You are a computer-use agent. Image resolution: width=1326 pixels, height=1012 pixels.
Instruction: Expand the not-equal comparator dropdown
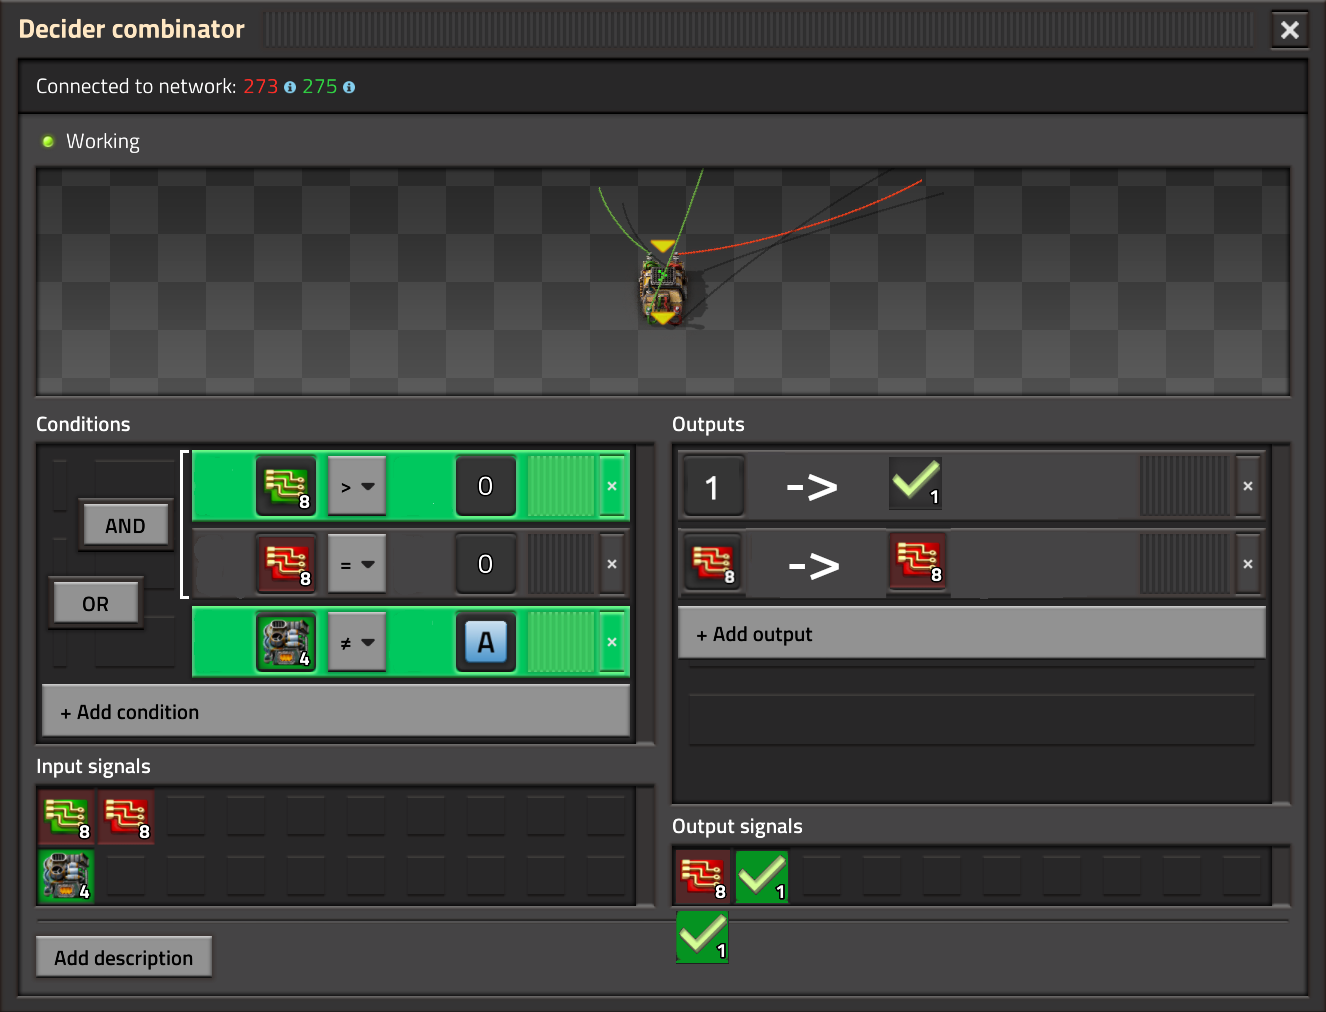pos(357,643)
